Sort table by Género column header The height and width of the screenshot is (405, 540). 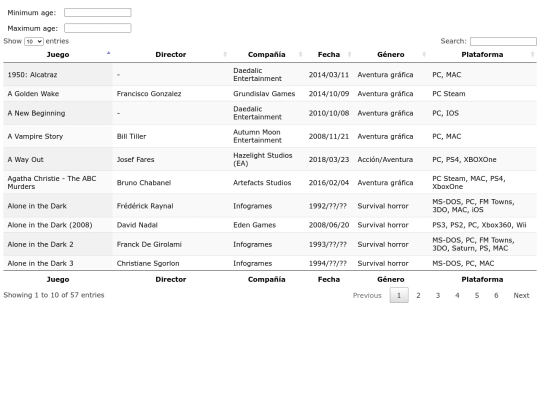(391, 54)
